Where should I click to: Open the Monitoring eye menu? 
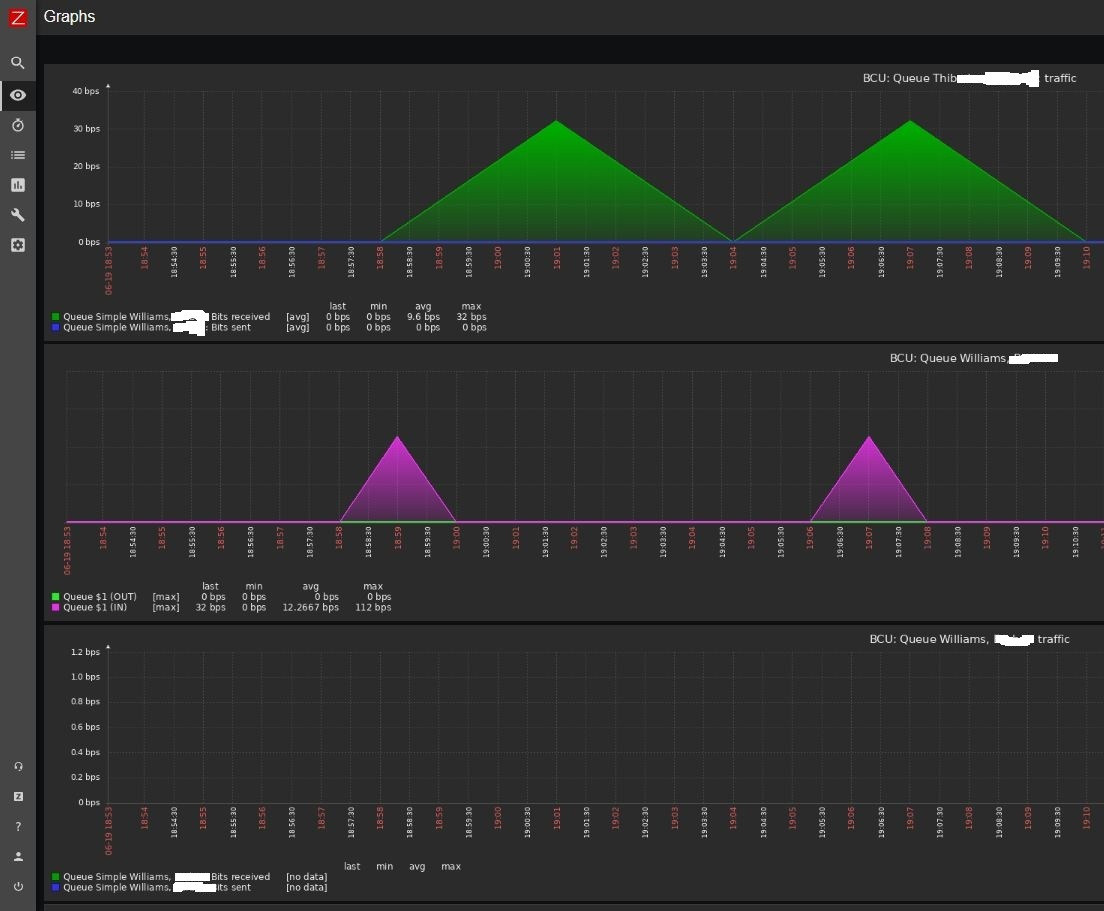18,95
